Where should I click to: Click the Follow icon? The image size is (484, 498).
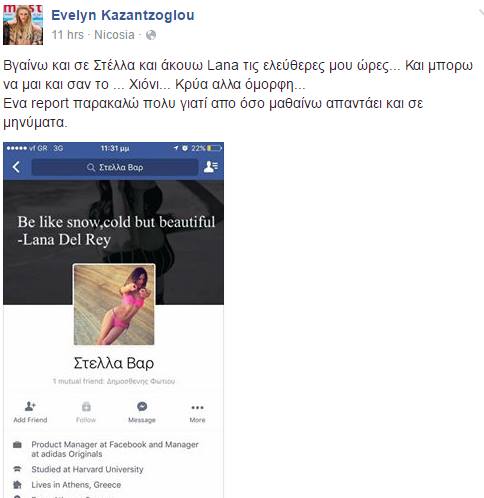86,406
